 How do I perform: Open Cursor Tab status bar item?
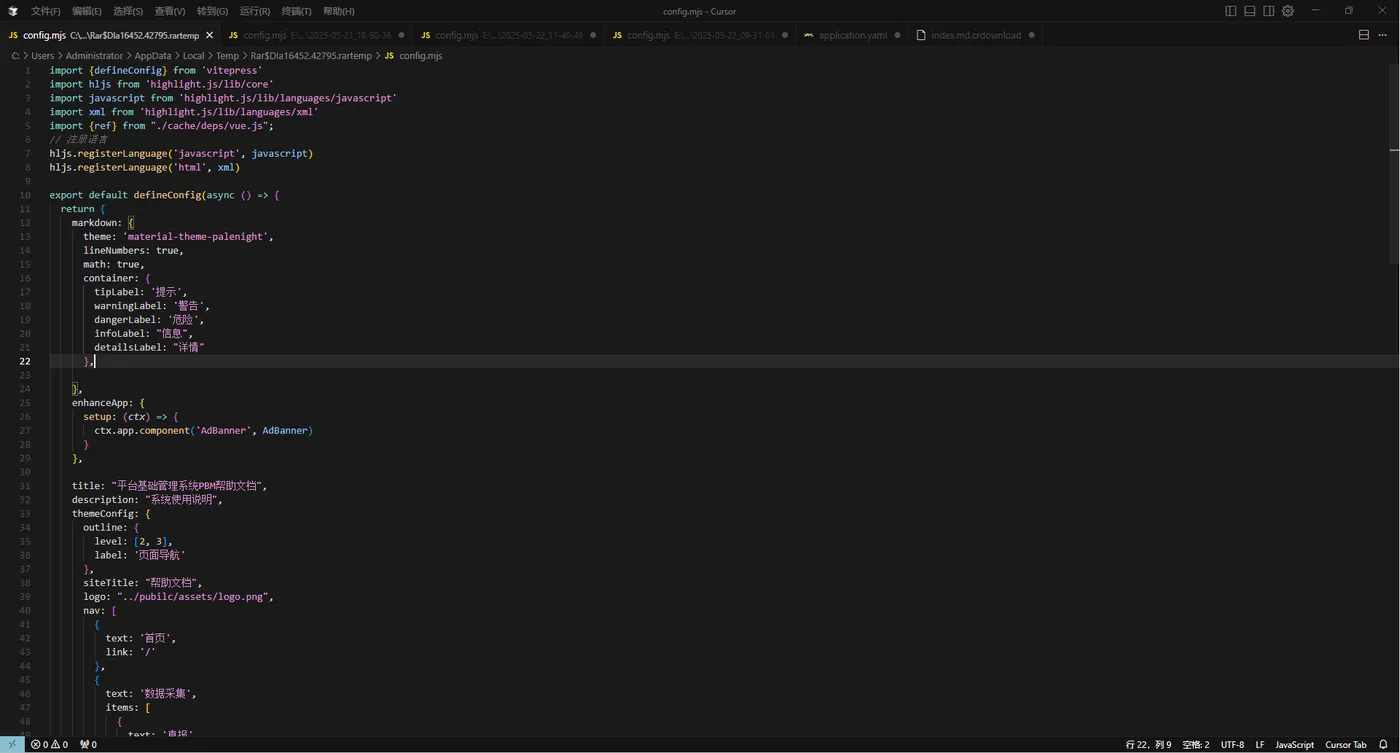(1346, 745)
